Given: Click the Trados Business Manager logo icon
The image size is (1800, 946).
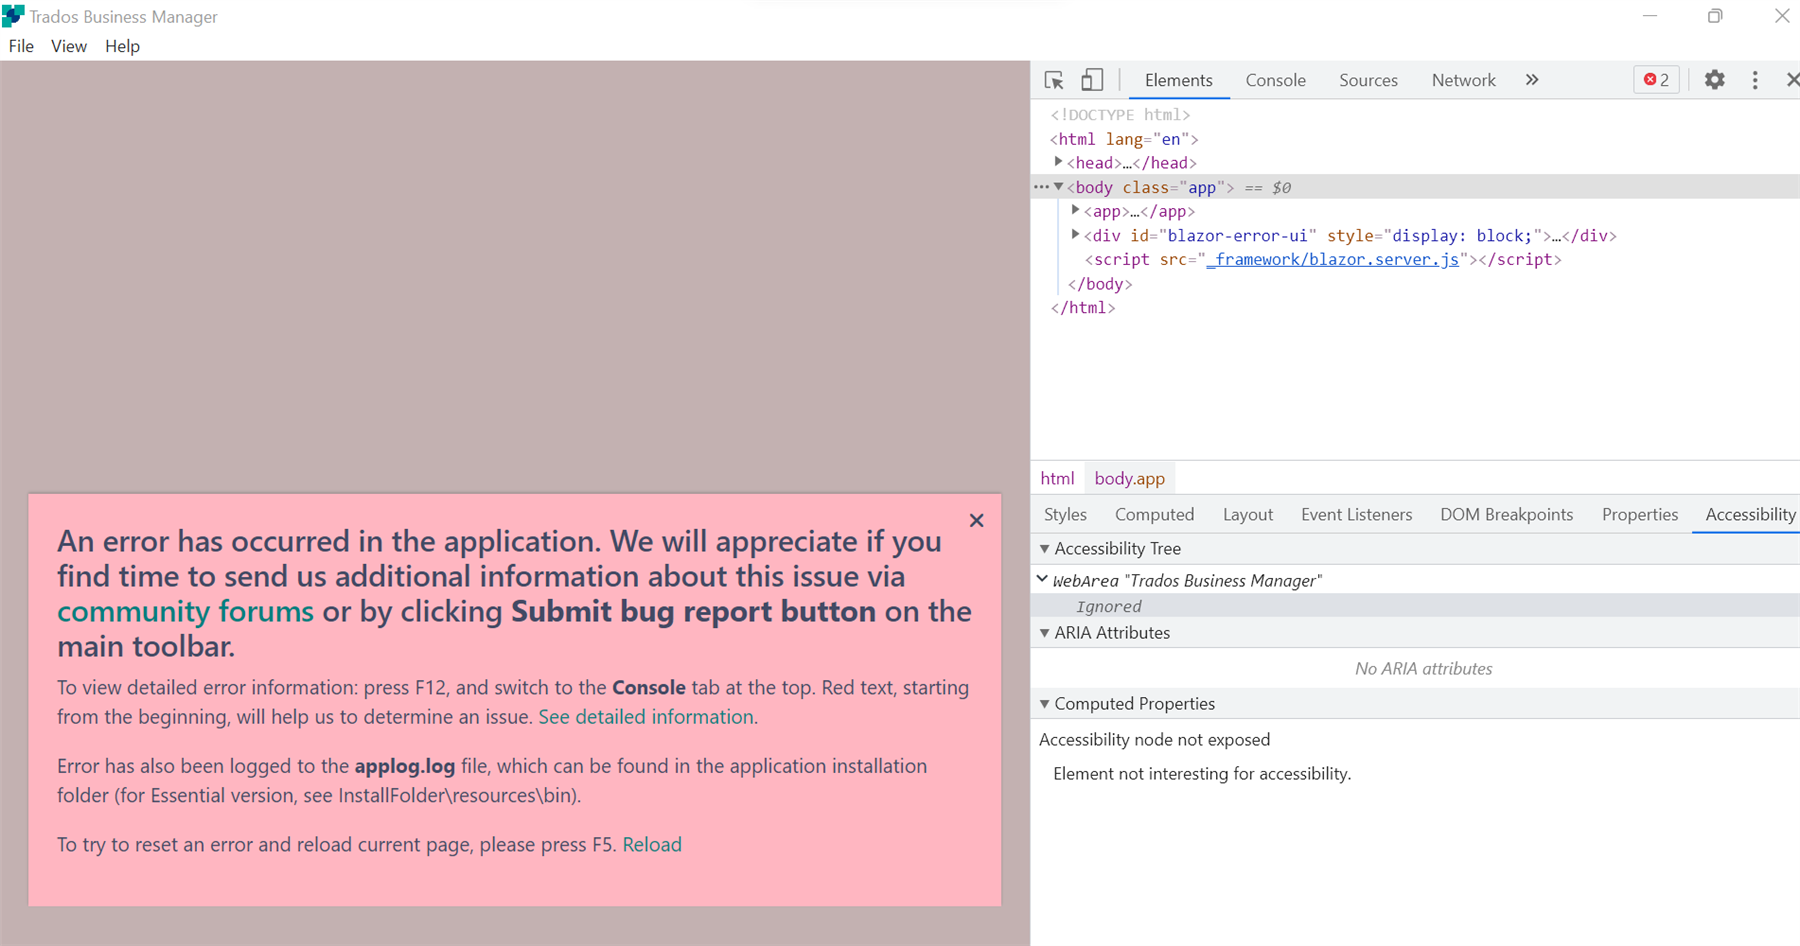Looking at the screenshot, I should tap(13, 16).
